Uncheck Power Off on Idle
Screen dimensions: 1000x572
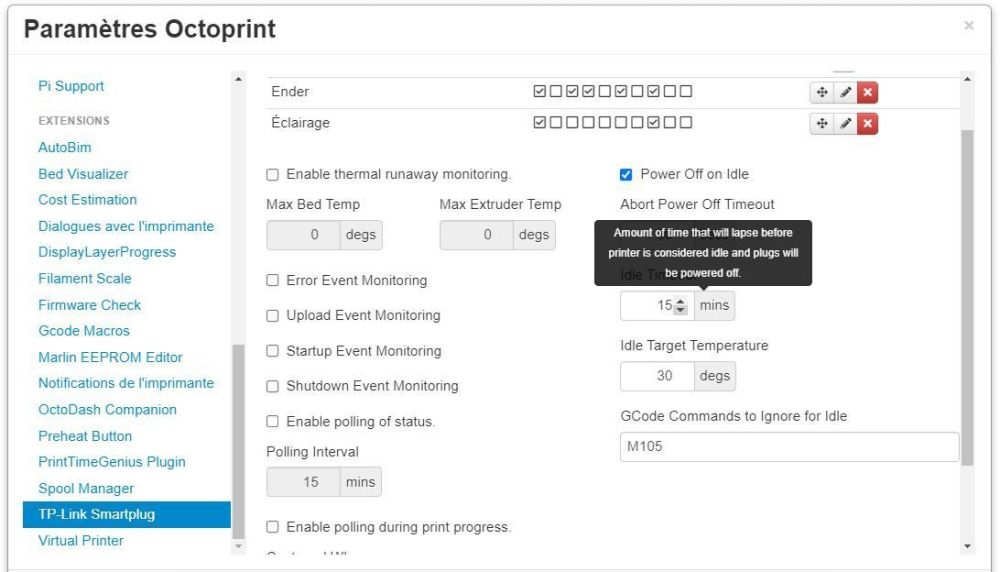coord(626,174)
